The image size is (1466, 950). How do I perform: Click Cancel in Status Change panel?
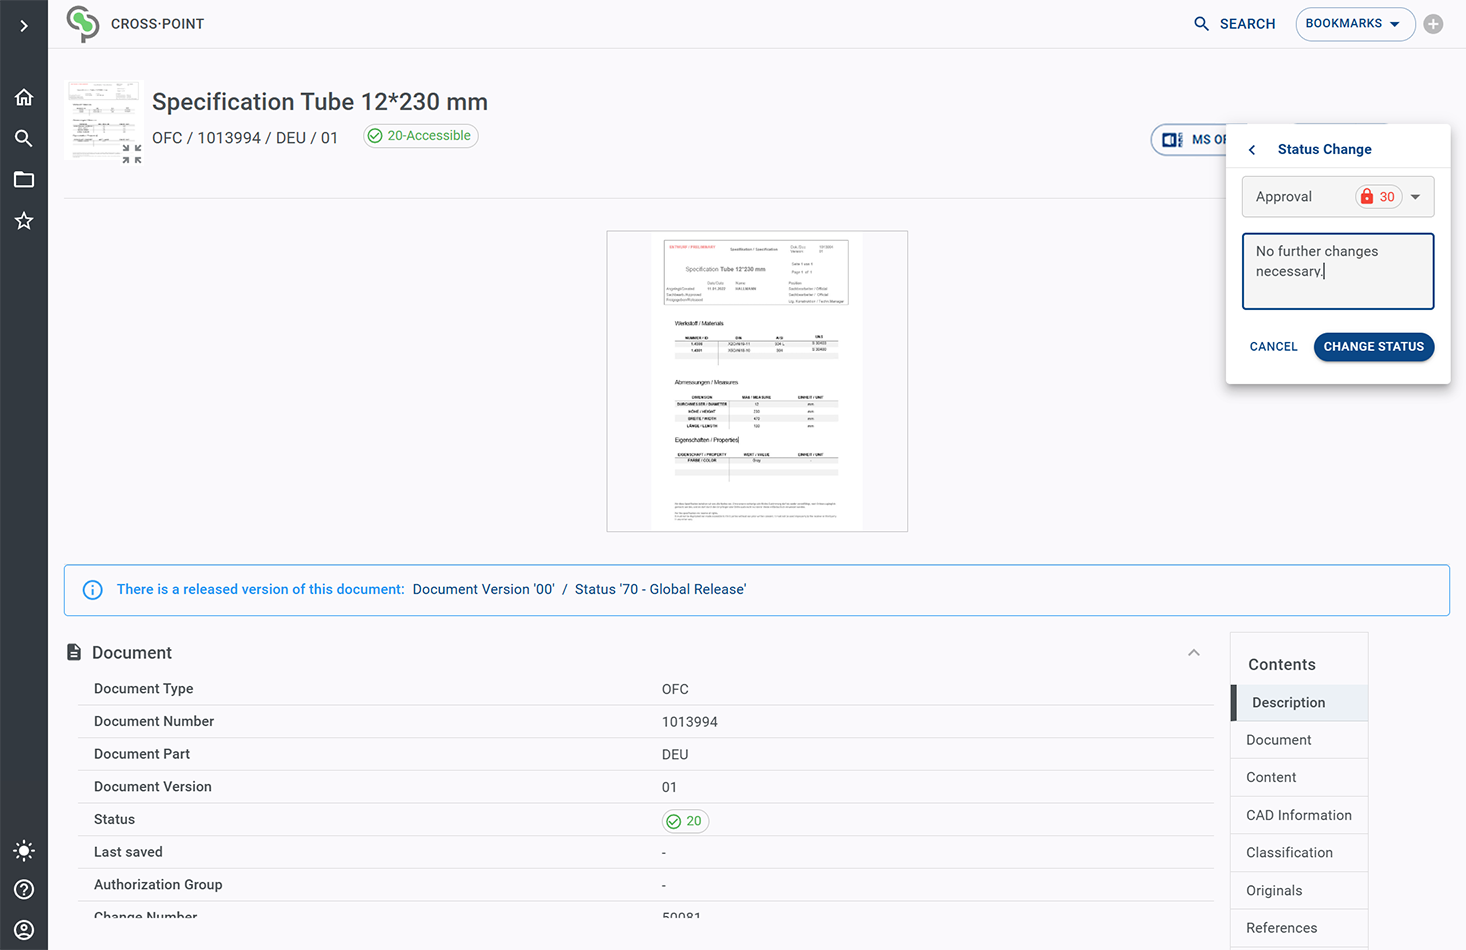pyautogui.click(x=1273, y=347)
